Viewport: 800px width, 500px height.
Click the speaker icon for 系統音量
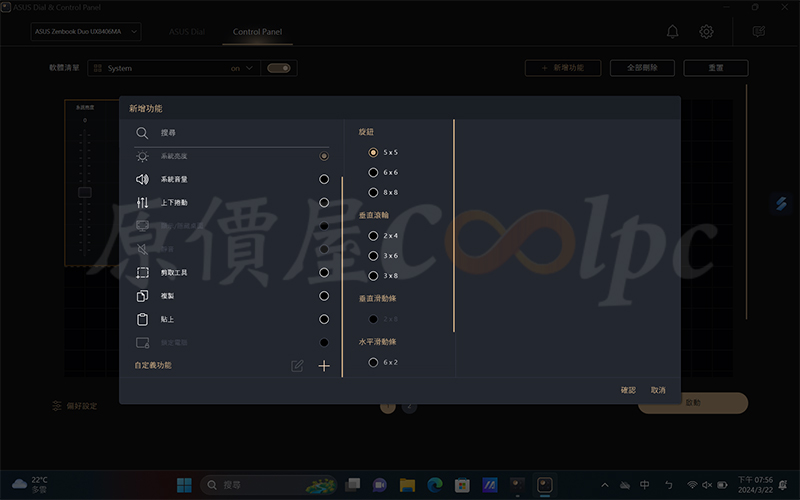point(142,179)
